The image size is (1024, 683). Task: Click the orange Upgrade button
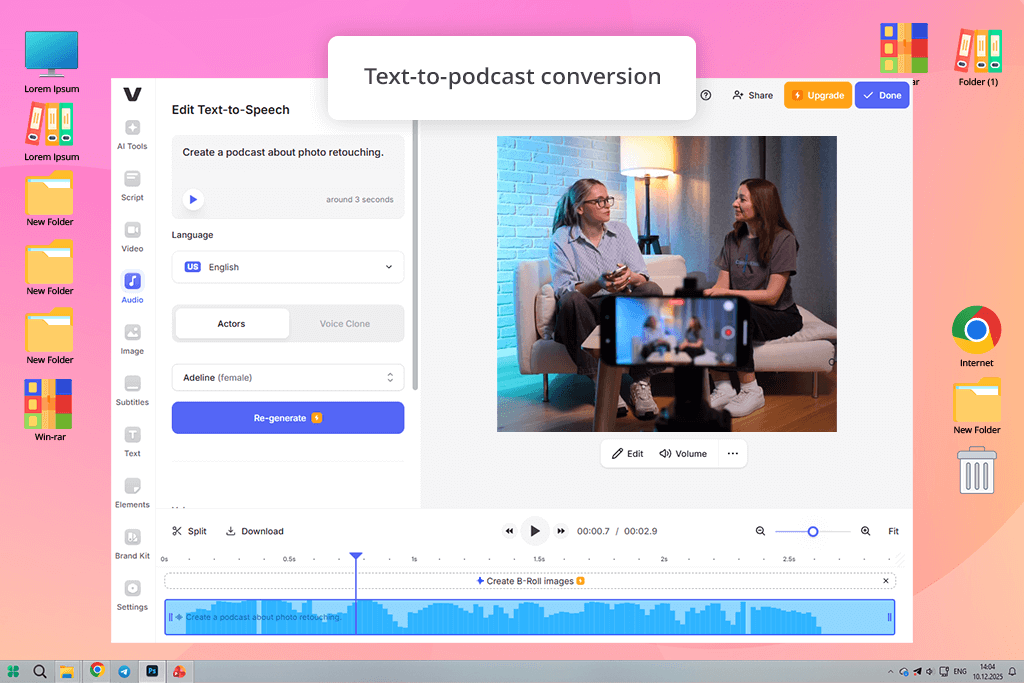[x=818, y=95]
